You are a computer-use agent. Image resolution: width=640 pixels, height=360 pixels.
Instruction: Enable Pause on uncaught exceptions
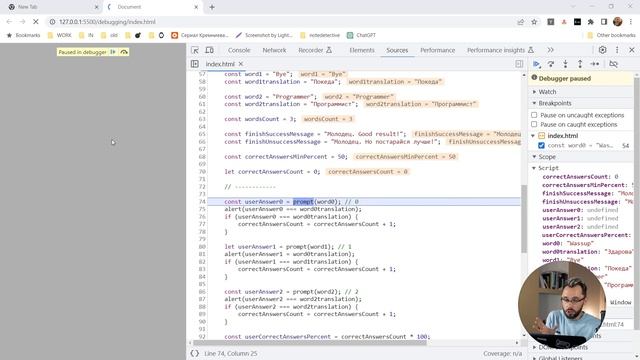point(534,115)
